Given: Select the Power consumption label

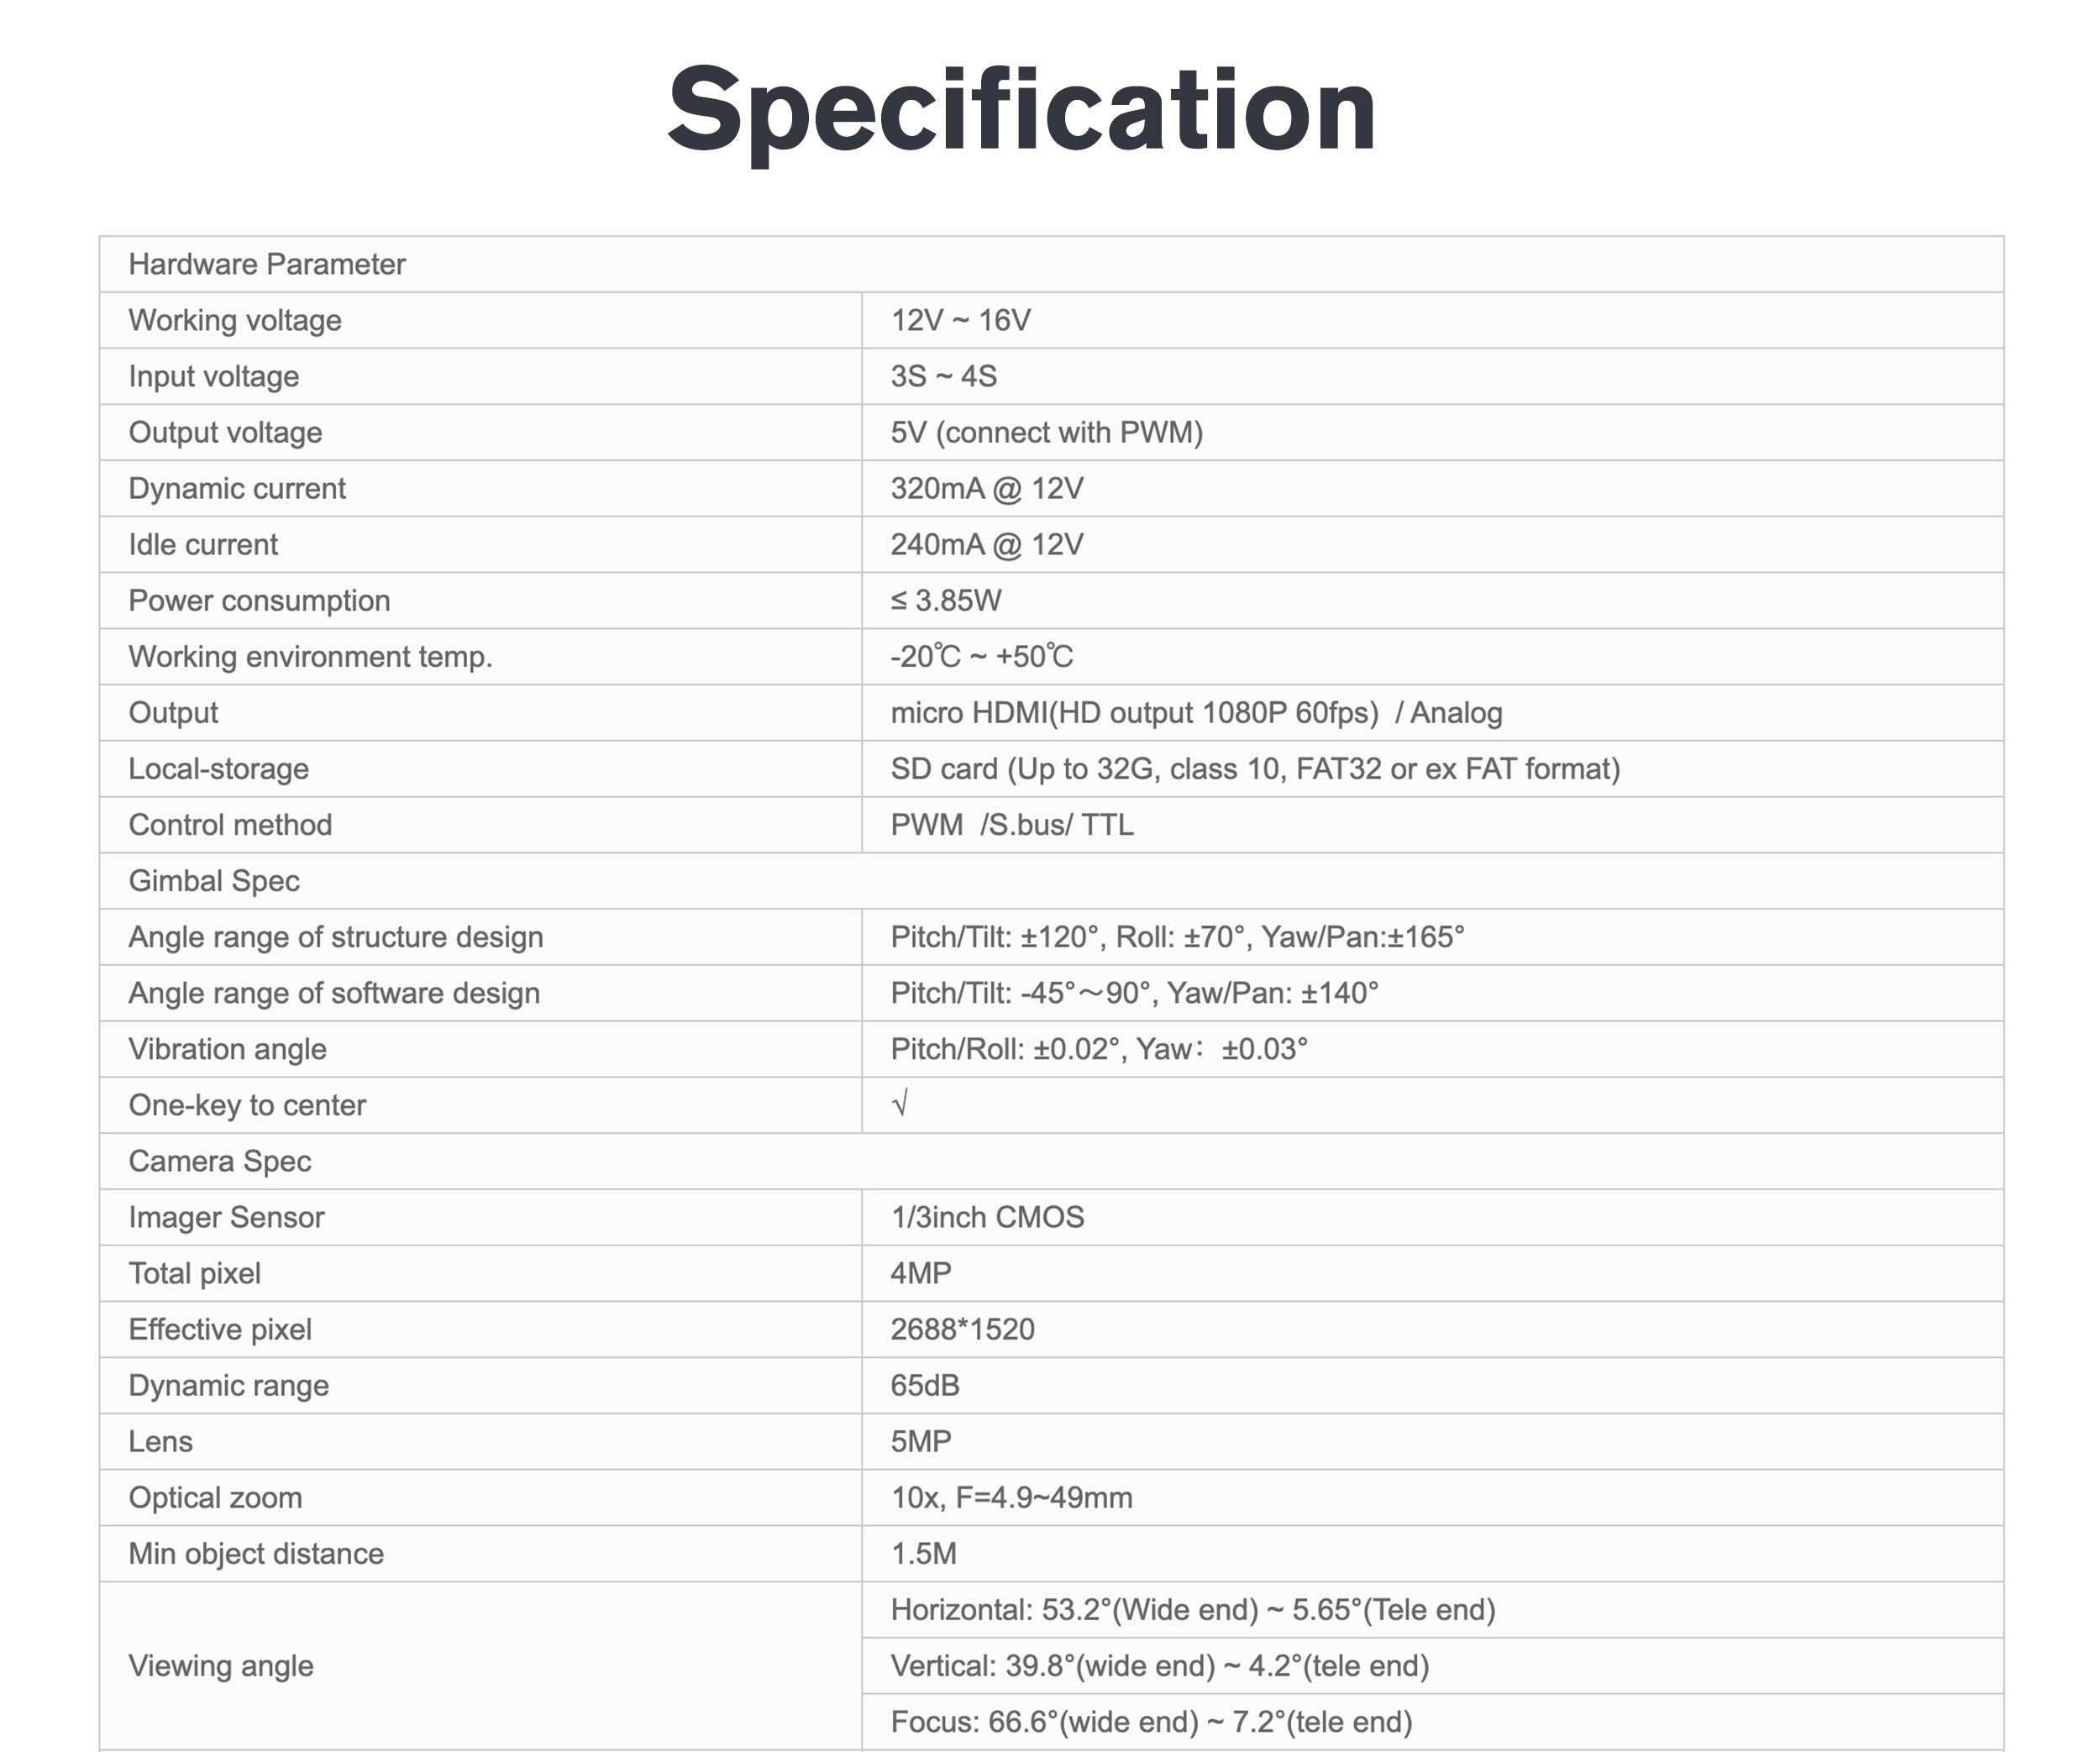Looking at the screenshot, I should point(259,600).
